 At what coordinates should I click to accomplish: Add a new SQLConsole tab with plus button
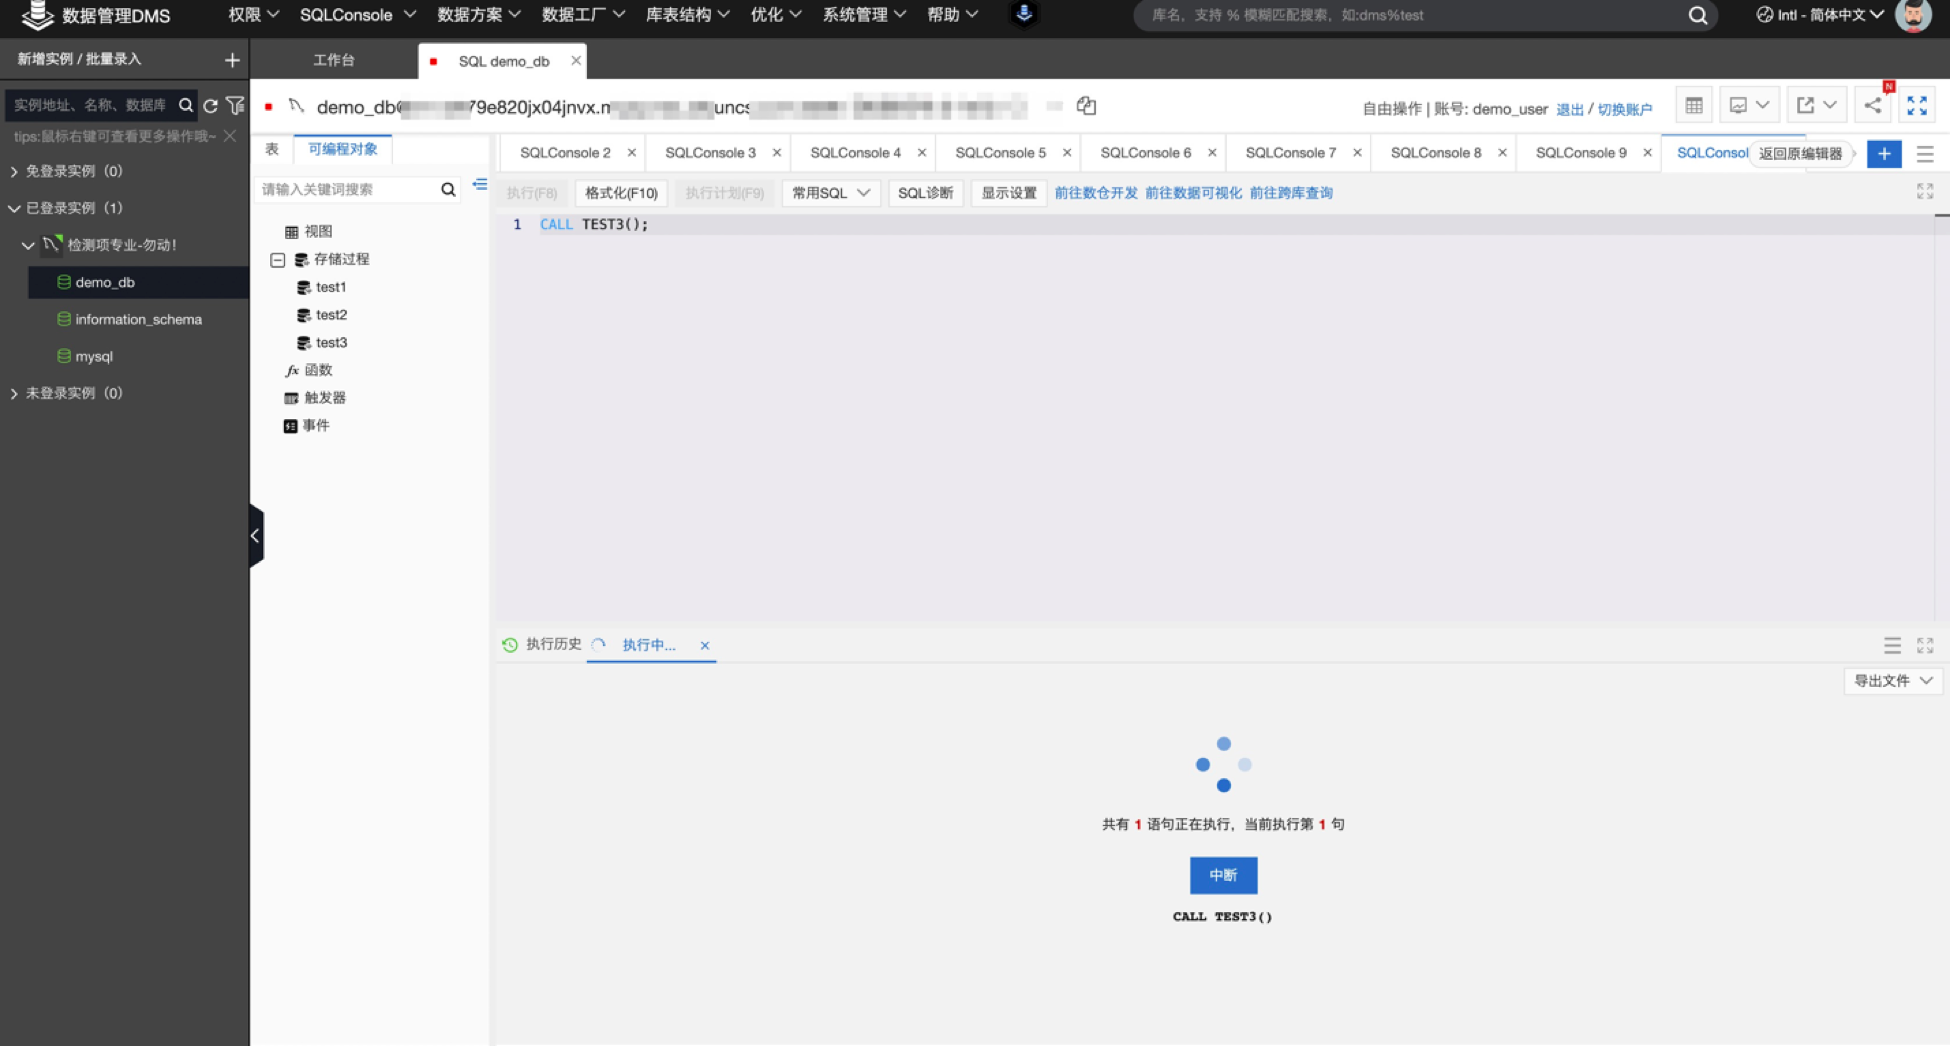pos(1884,154)
